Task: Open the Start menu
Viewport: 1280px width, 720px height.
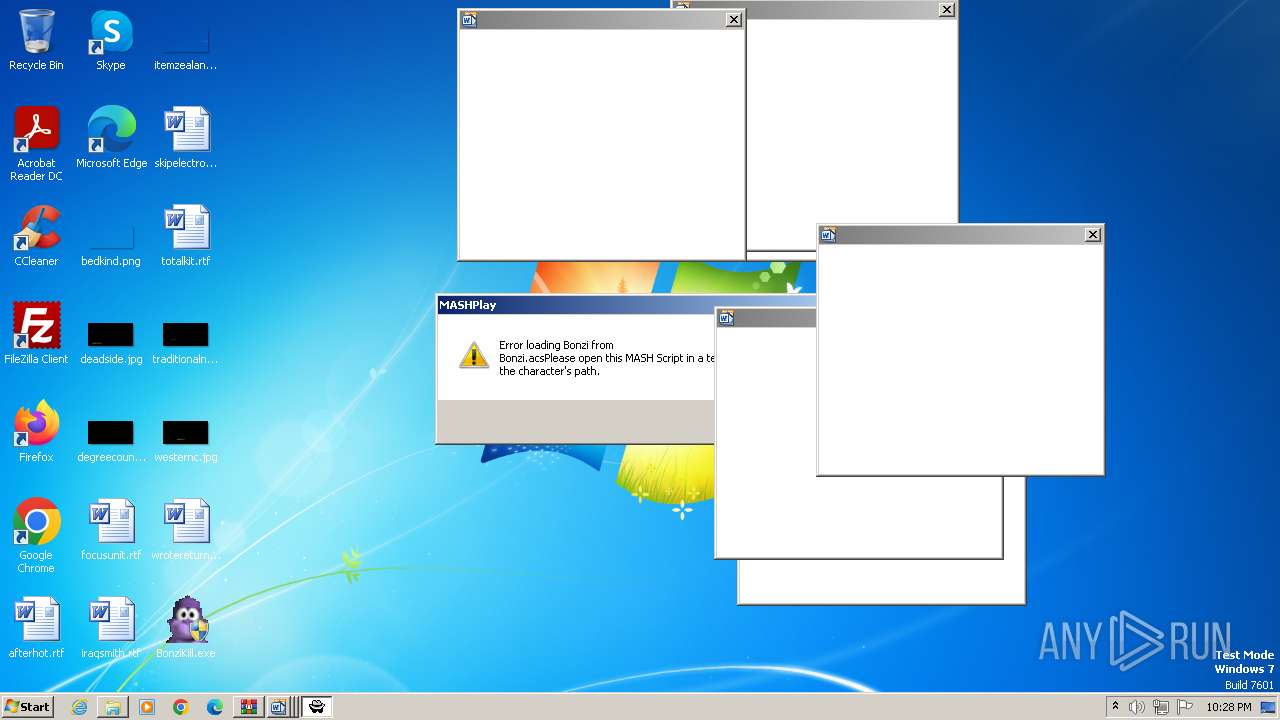Action: coord(27,707)
